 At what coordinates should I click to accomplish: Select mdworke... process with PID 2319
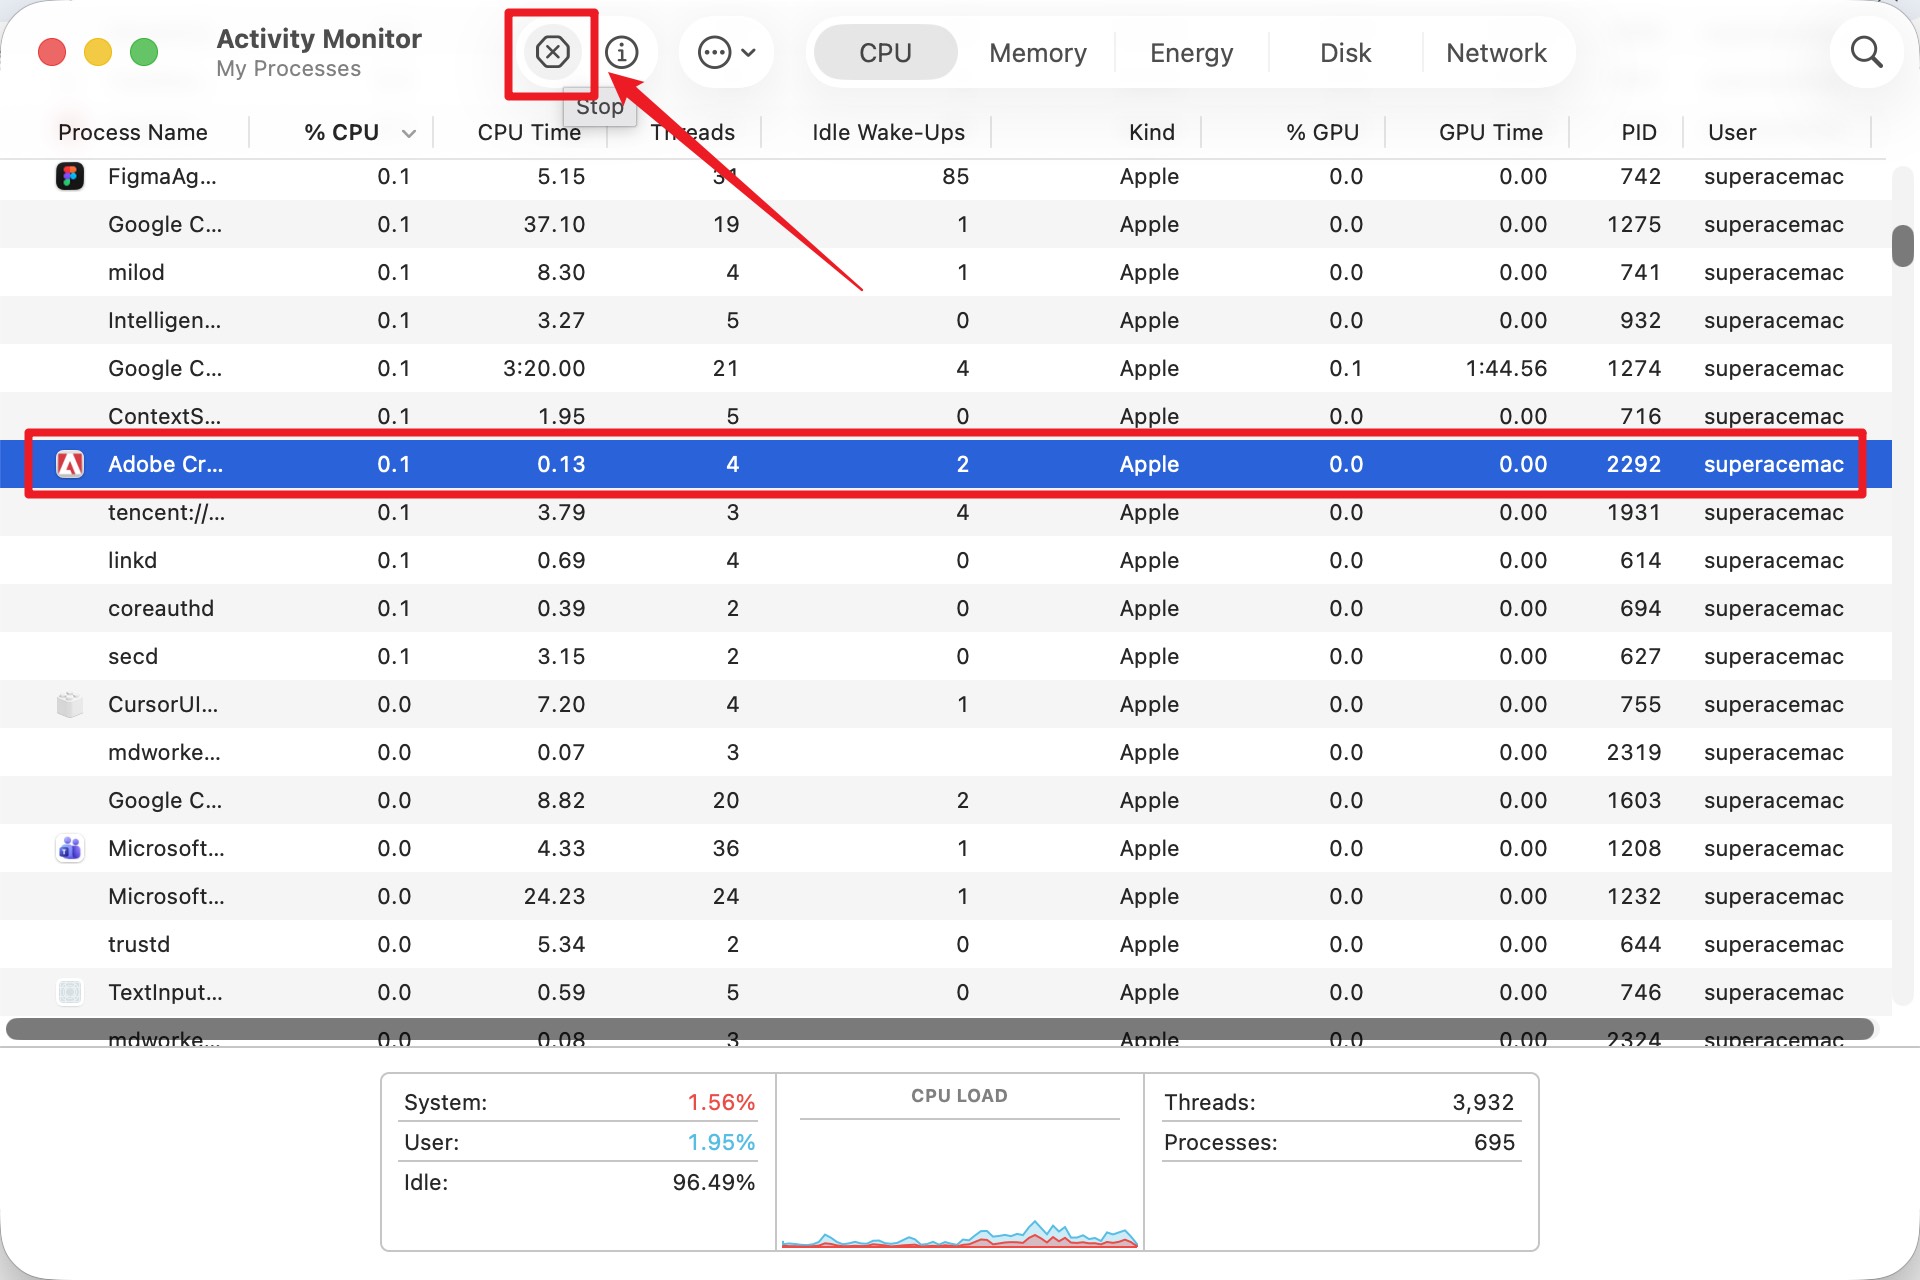tap(946, 752)
